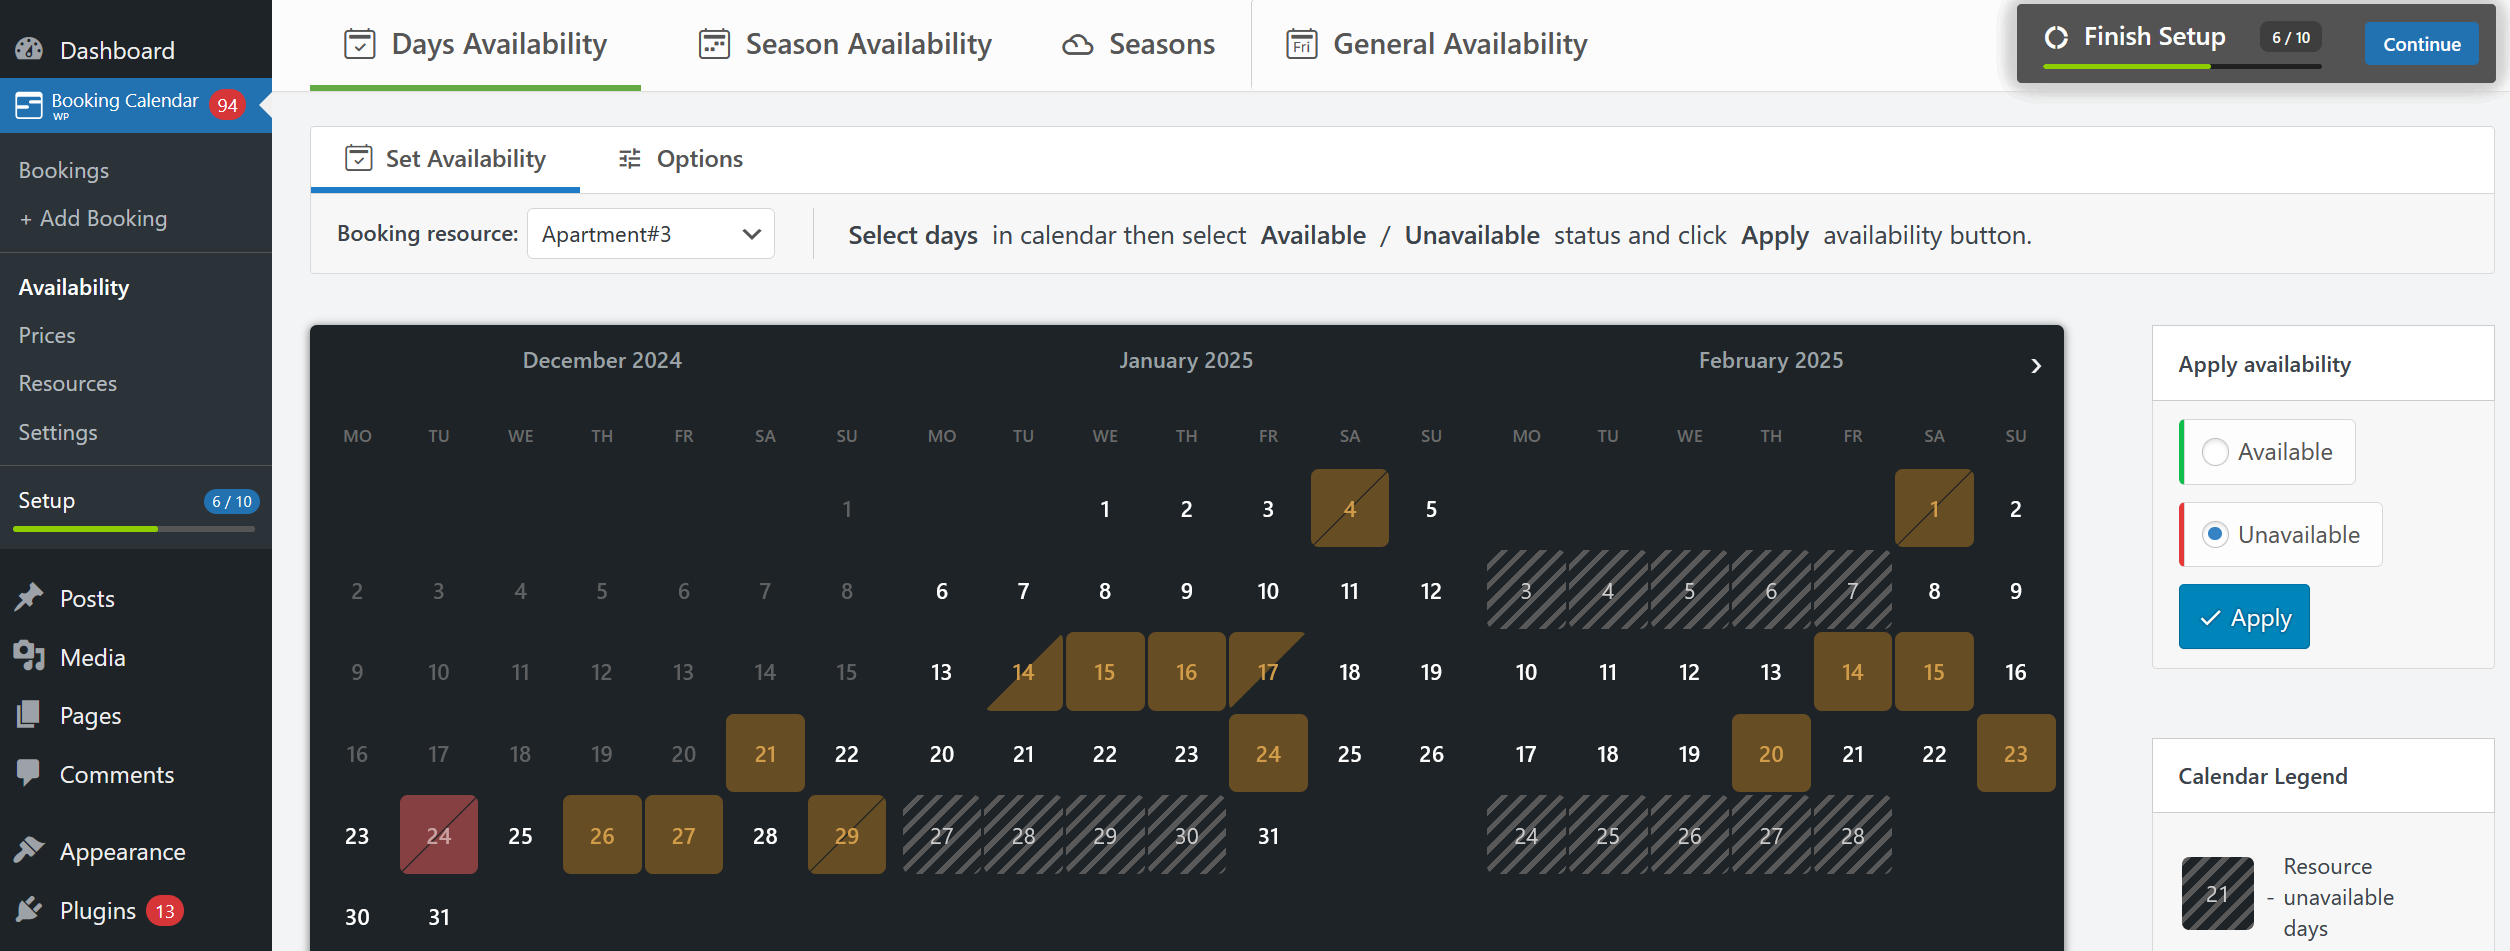The height and width of the screenshot is (951, 2510).
Task: Go to next month with calendar arrow
Action: (x=2036, y=366)
